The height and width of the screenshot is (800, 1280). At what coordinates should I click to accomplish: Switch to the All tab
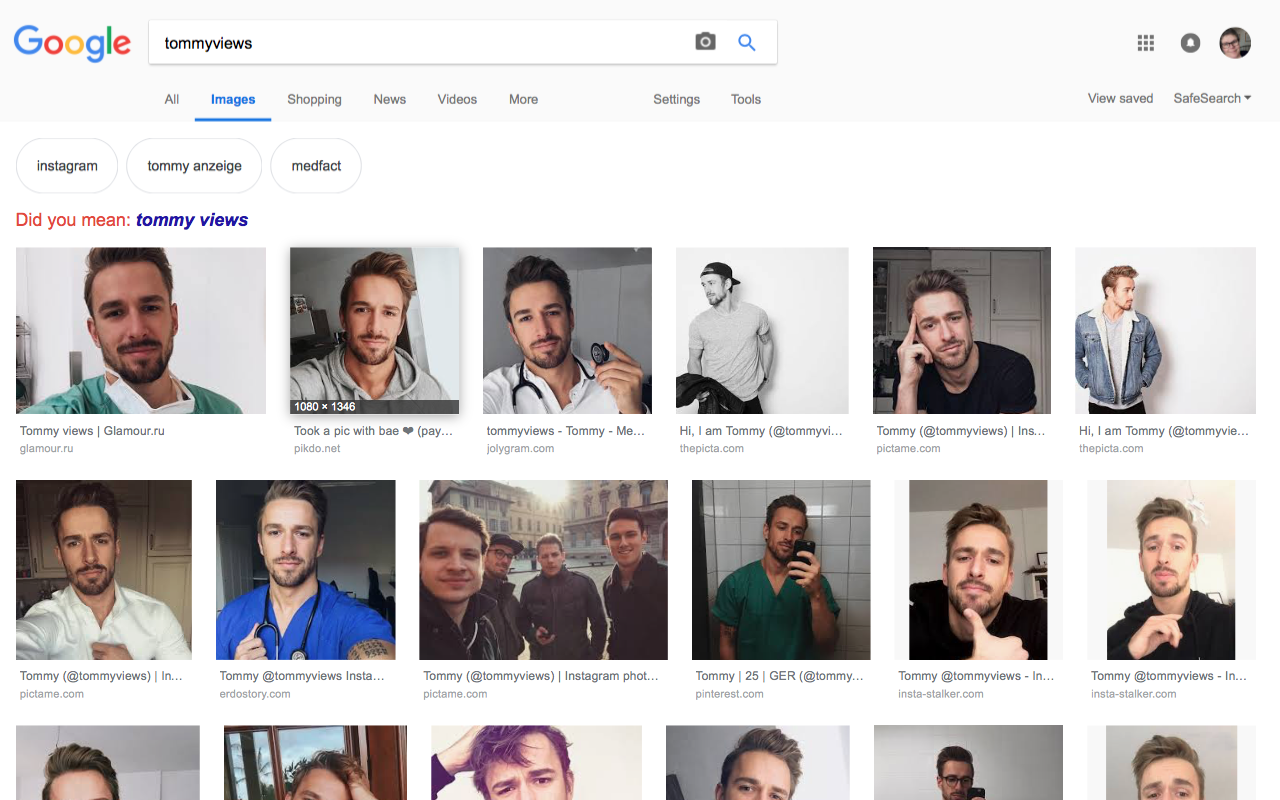172,99
